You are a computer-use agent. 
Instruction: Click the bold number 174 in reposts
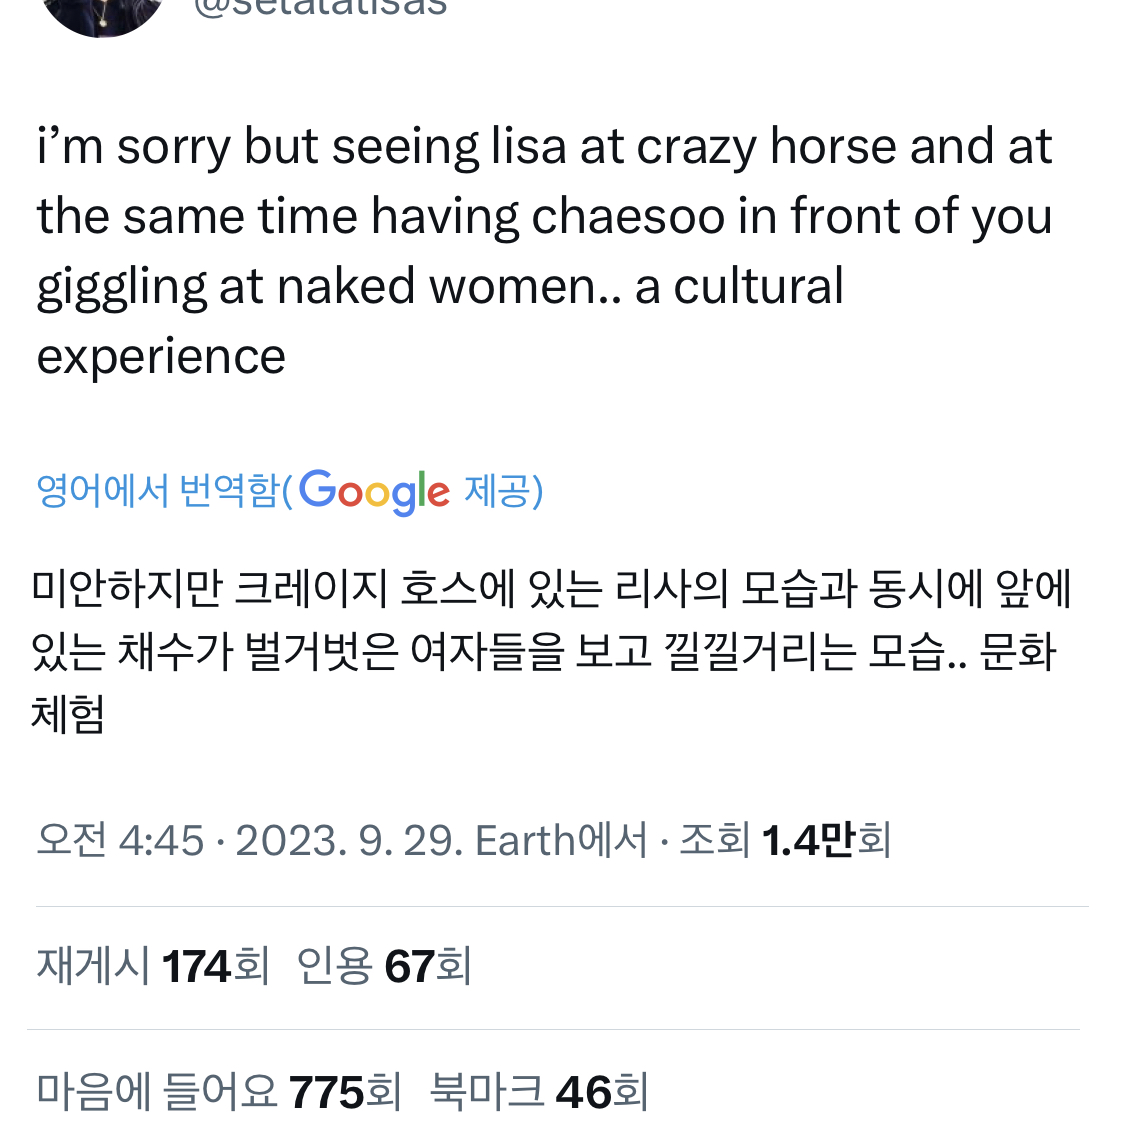[x=196, y=966]
